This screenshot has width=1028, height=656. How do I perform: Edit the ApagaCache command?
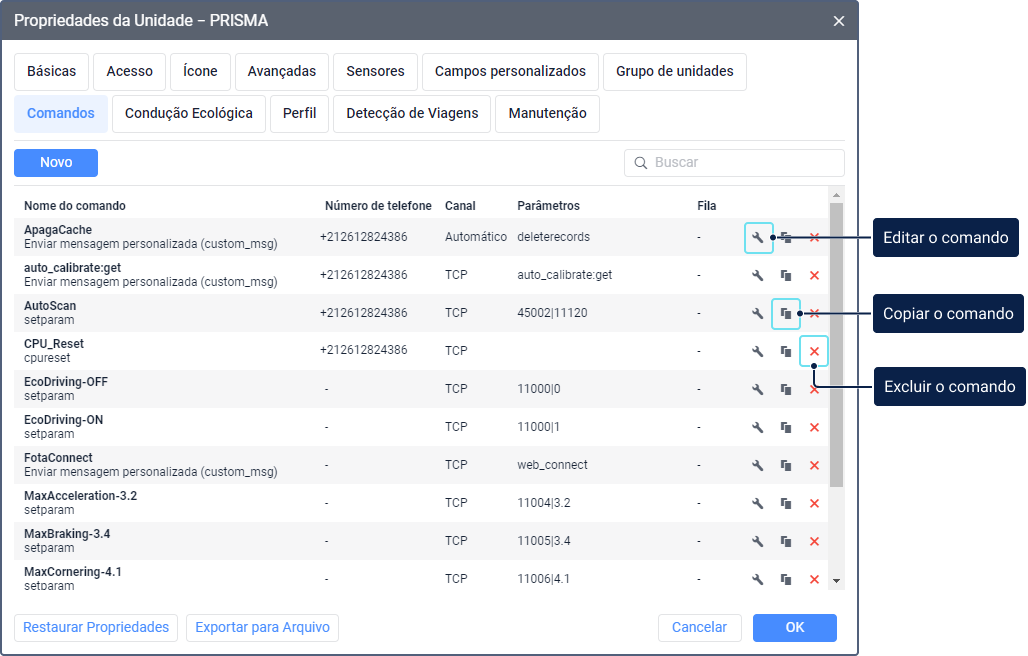[x=758, y=238]
